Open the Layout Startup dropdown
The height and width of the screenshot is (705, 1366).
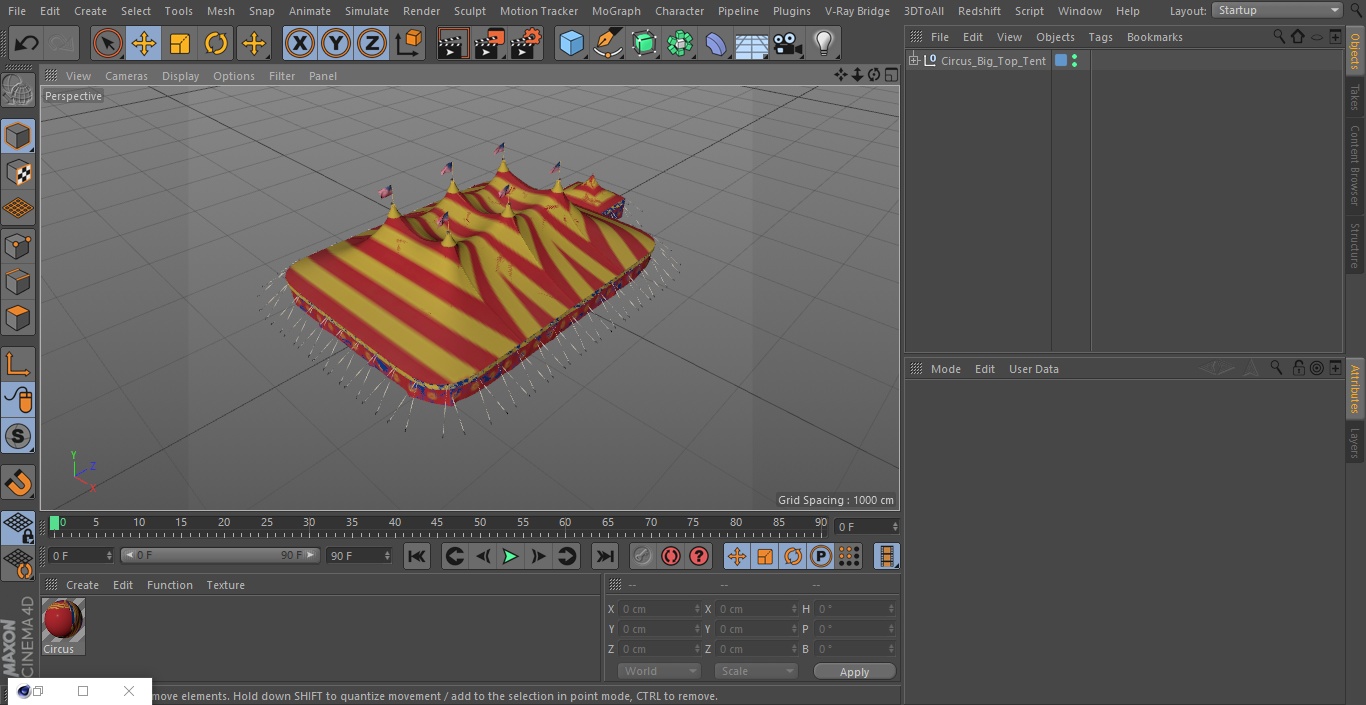[1277, 10]
